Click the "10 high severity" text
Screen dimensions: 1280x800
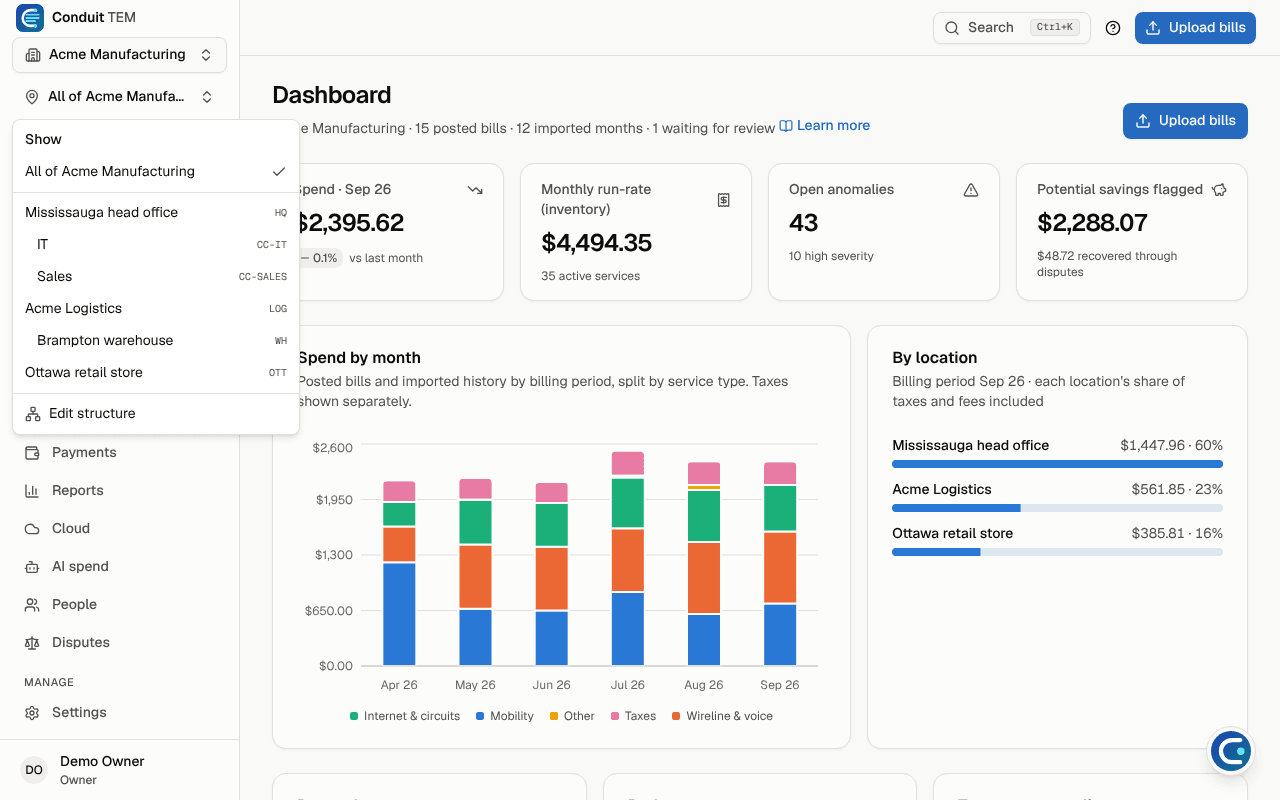(831, 256)
